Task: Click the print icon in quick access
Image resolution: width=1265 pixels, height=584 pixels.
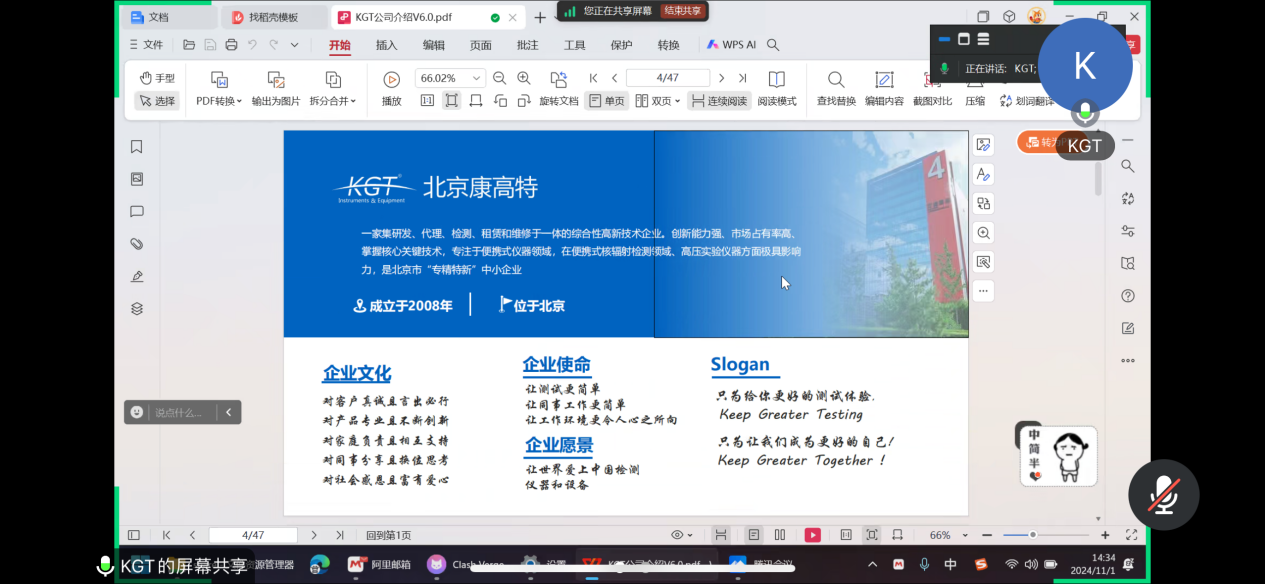Action: click(231, 45)
